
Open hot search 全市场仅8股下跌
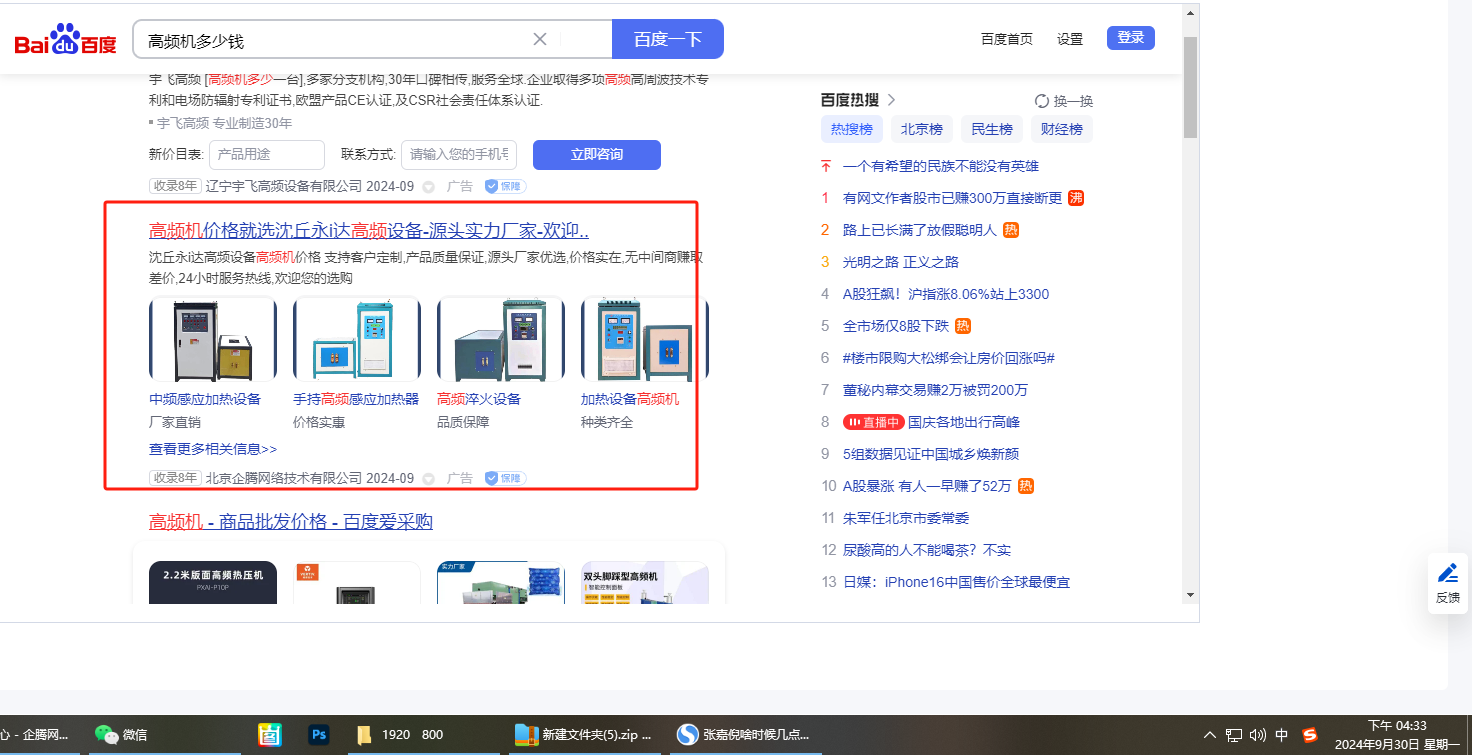(896, 326)
